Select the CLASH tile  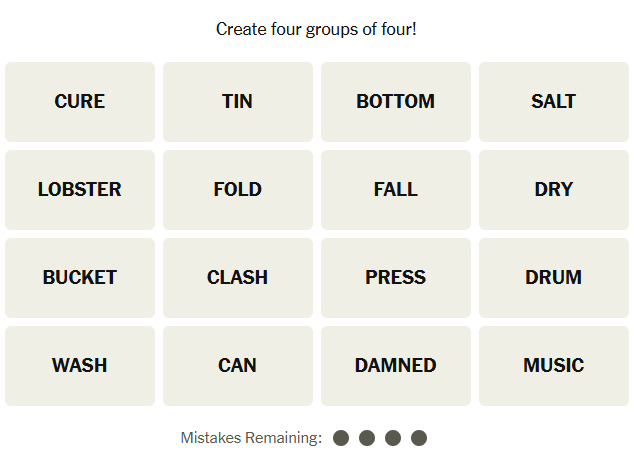[238, 277]
